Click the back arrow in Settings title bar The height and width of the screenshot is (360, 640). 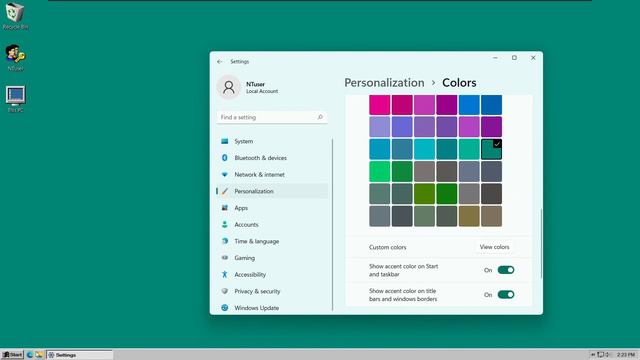pyautogui.click(x=220, y=62)
